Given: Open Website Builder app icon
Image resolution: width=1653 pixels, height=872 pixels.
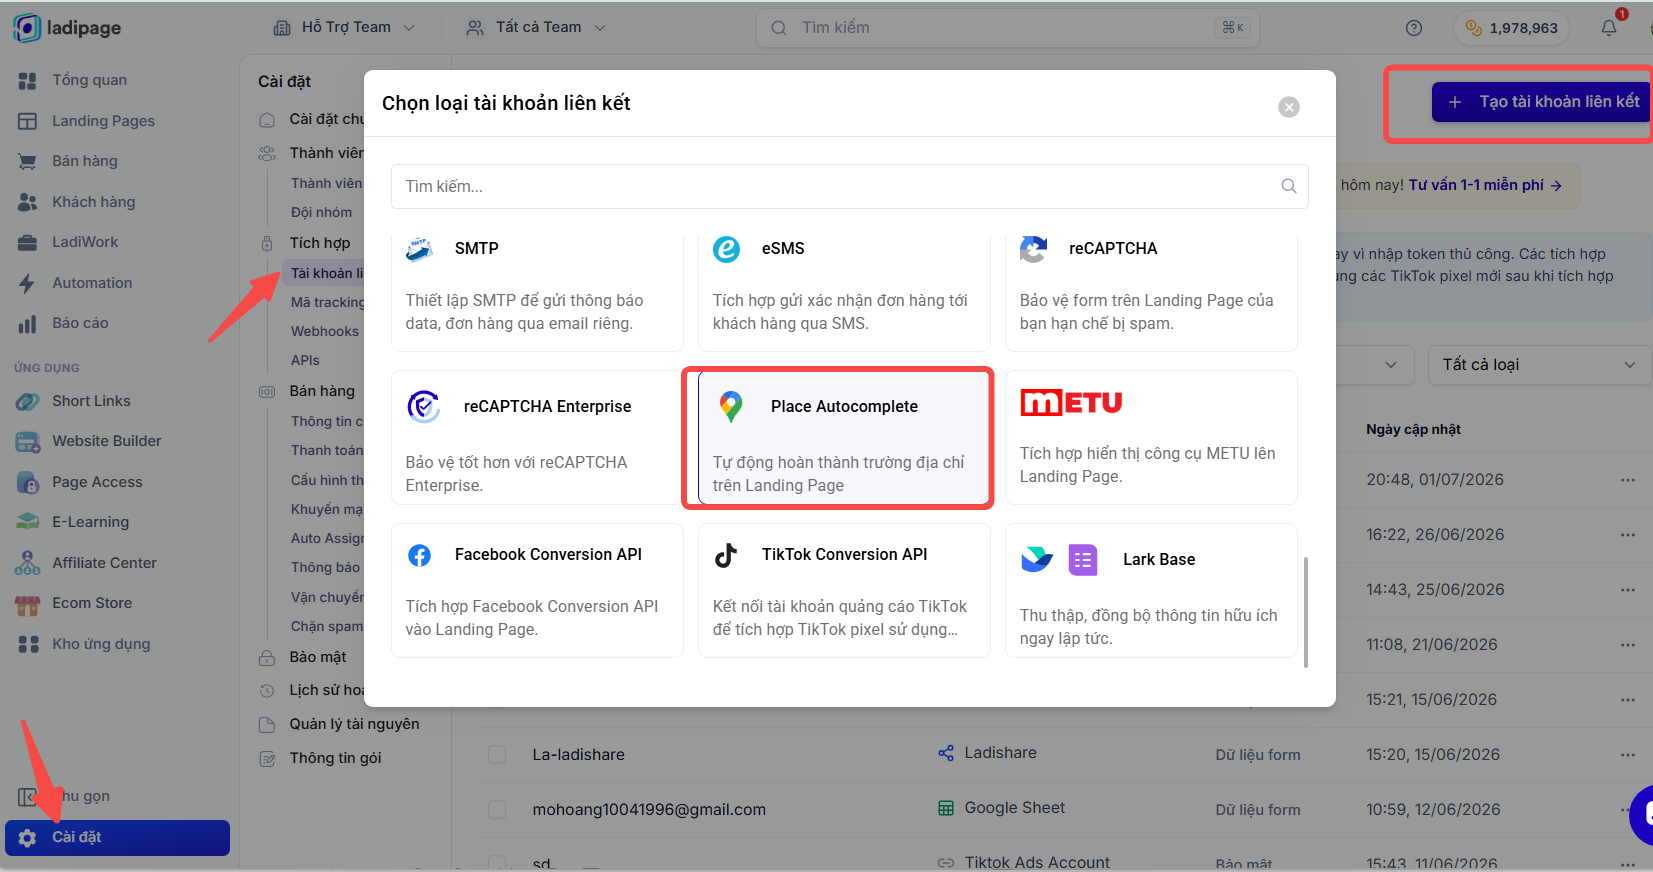Looking at the screenshot, I should pyautogui.click(x=28, y=441).
